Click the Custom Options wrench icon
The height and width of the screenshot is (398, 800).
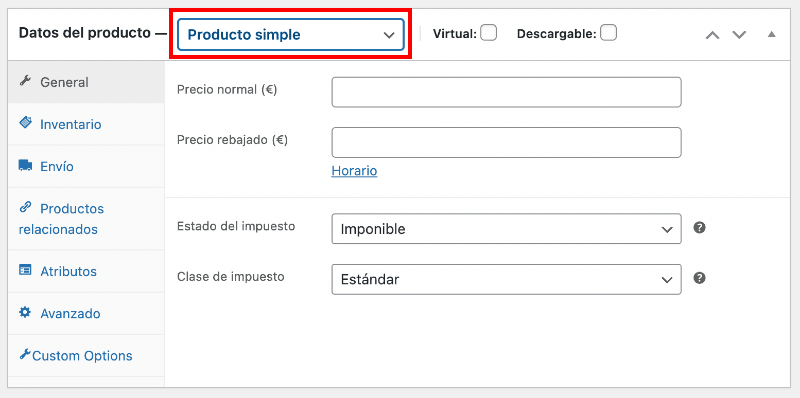pyautogui.click(x=24, y=354)
